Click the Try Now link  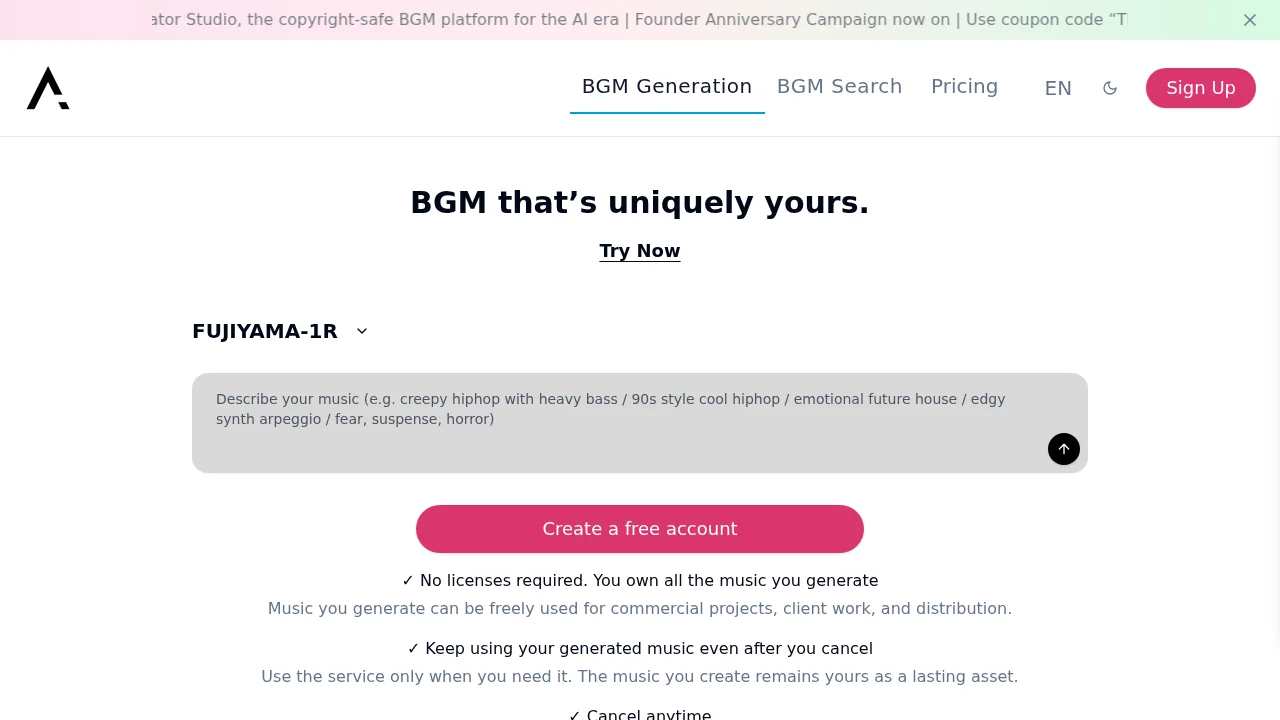coord(640,251)
